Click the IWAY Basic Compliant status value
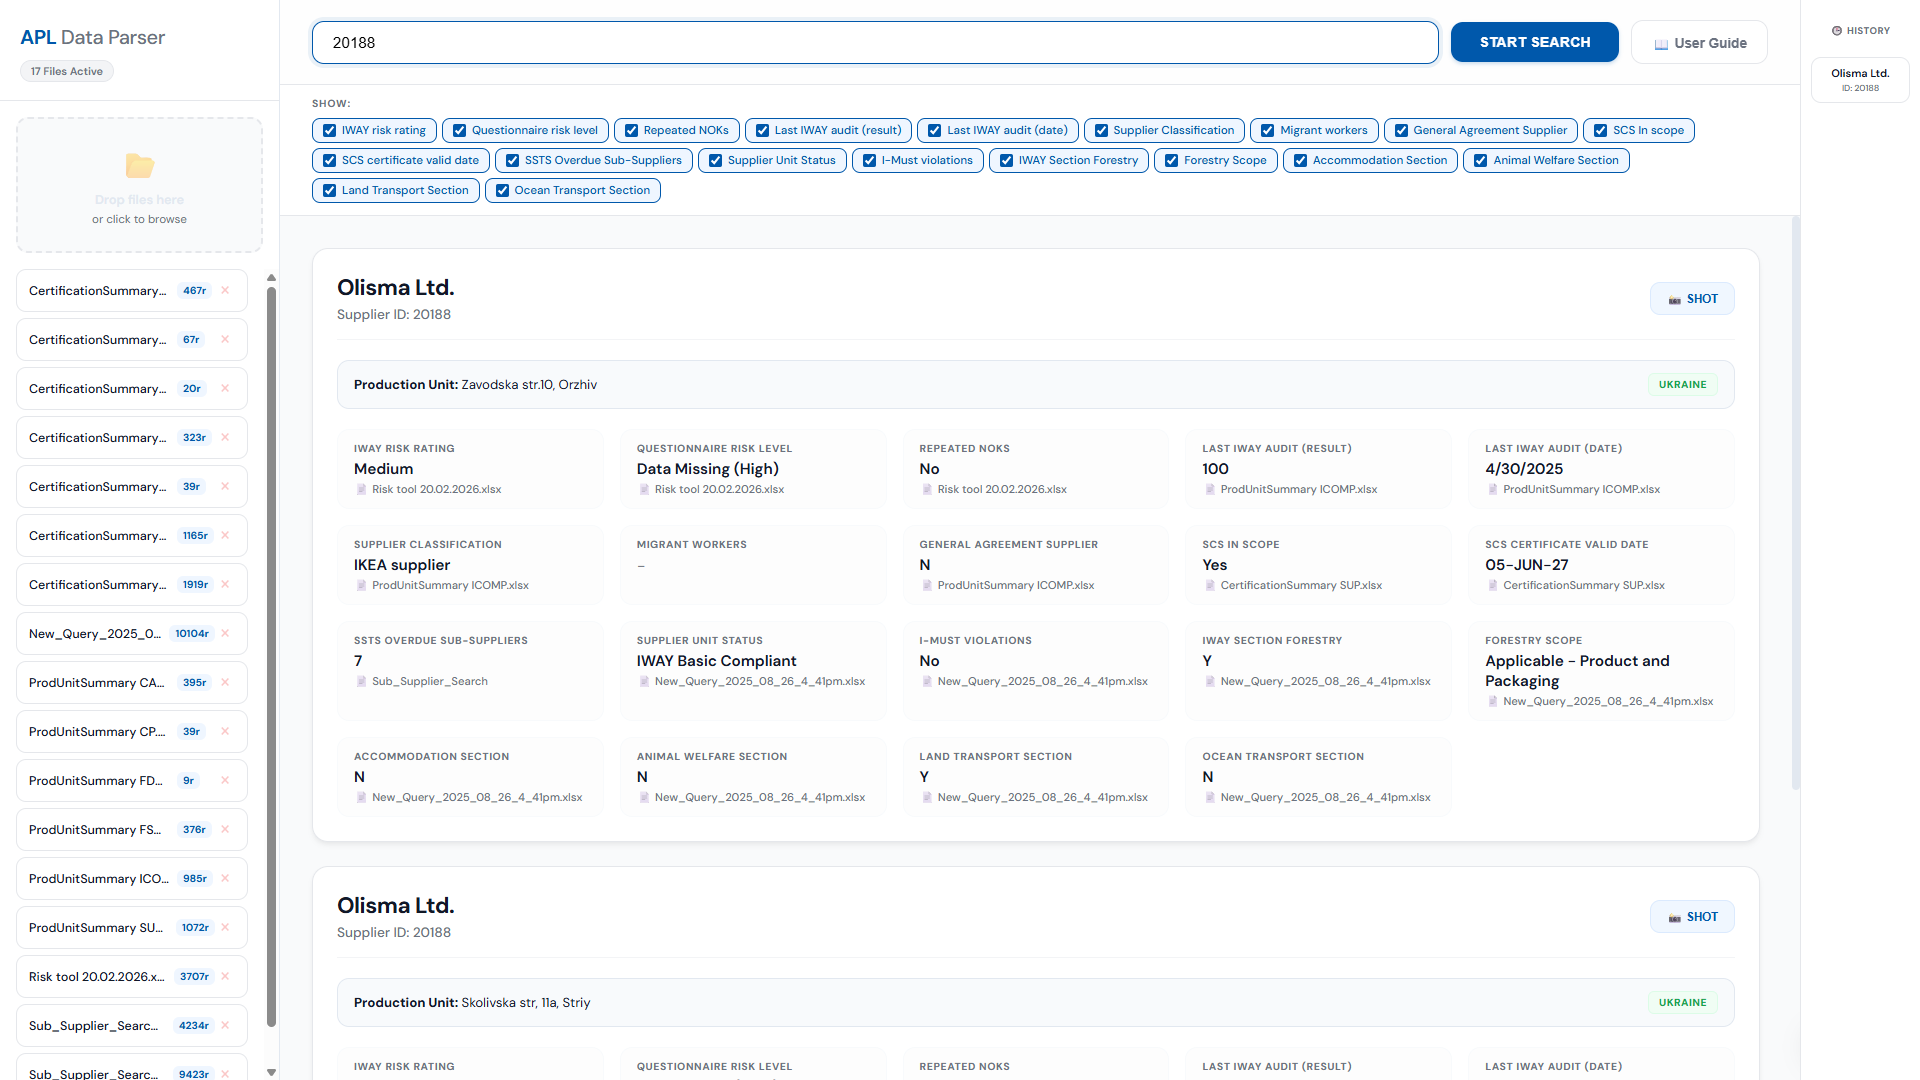This screenshot has width=1920, height=1080. [x=716, y=661]
